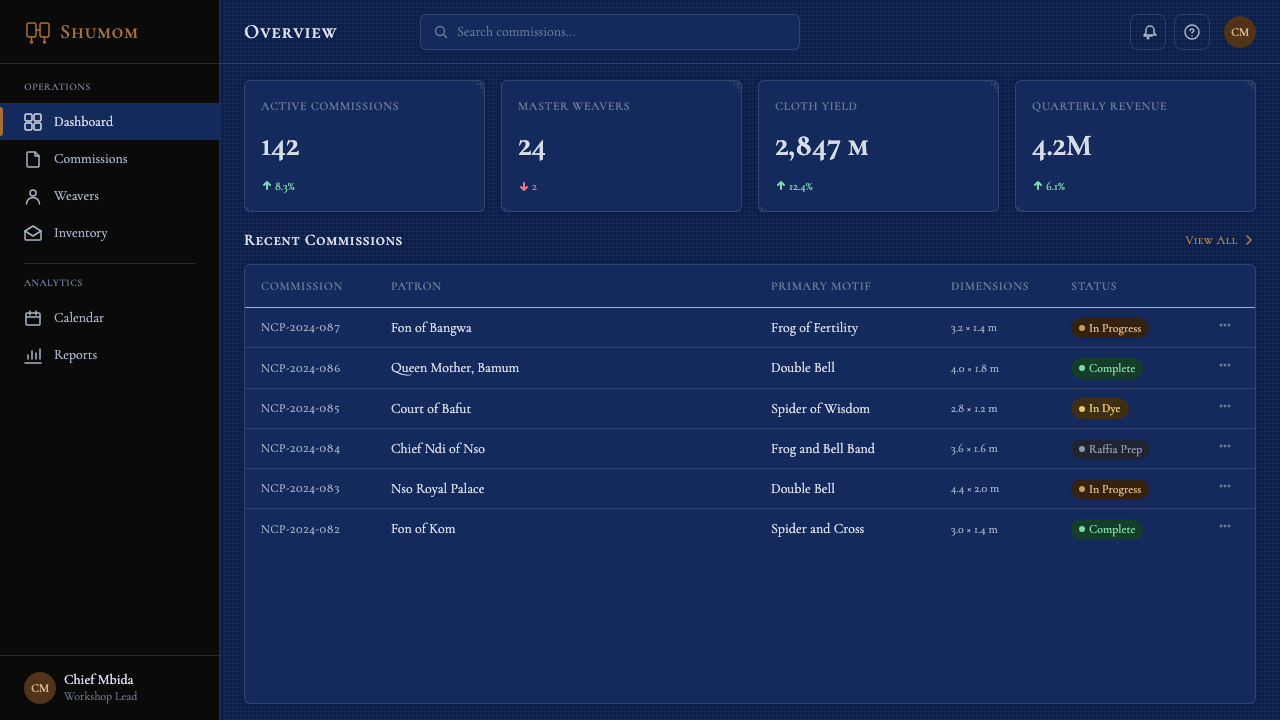The height and width of the screenshot is (720, 1280).
Task: Click the In Progress badge for NCP-2024-087
Action: click(x=1110, y=328)
